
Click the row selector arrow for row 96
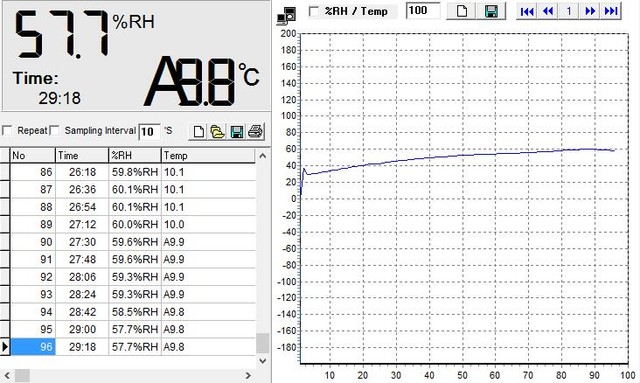[5, 347]
